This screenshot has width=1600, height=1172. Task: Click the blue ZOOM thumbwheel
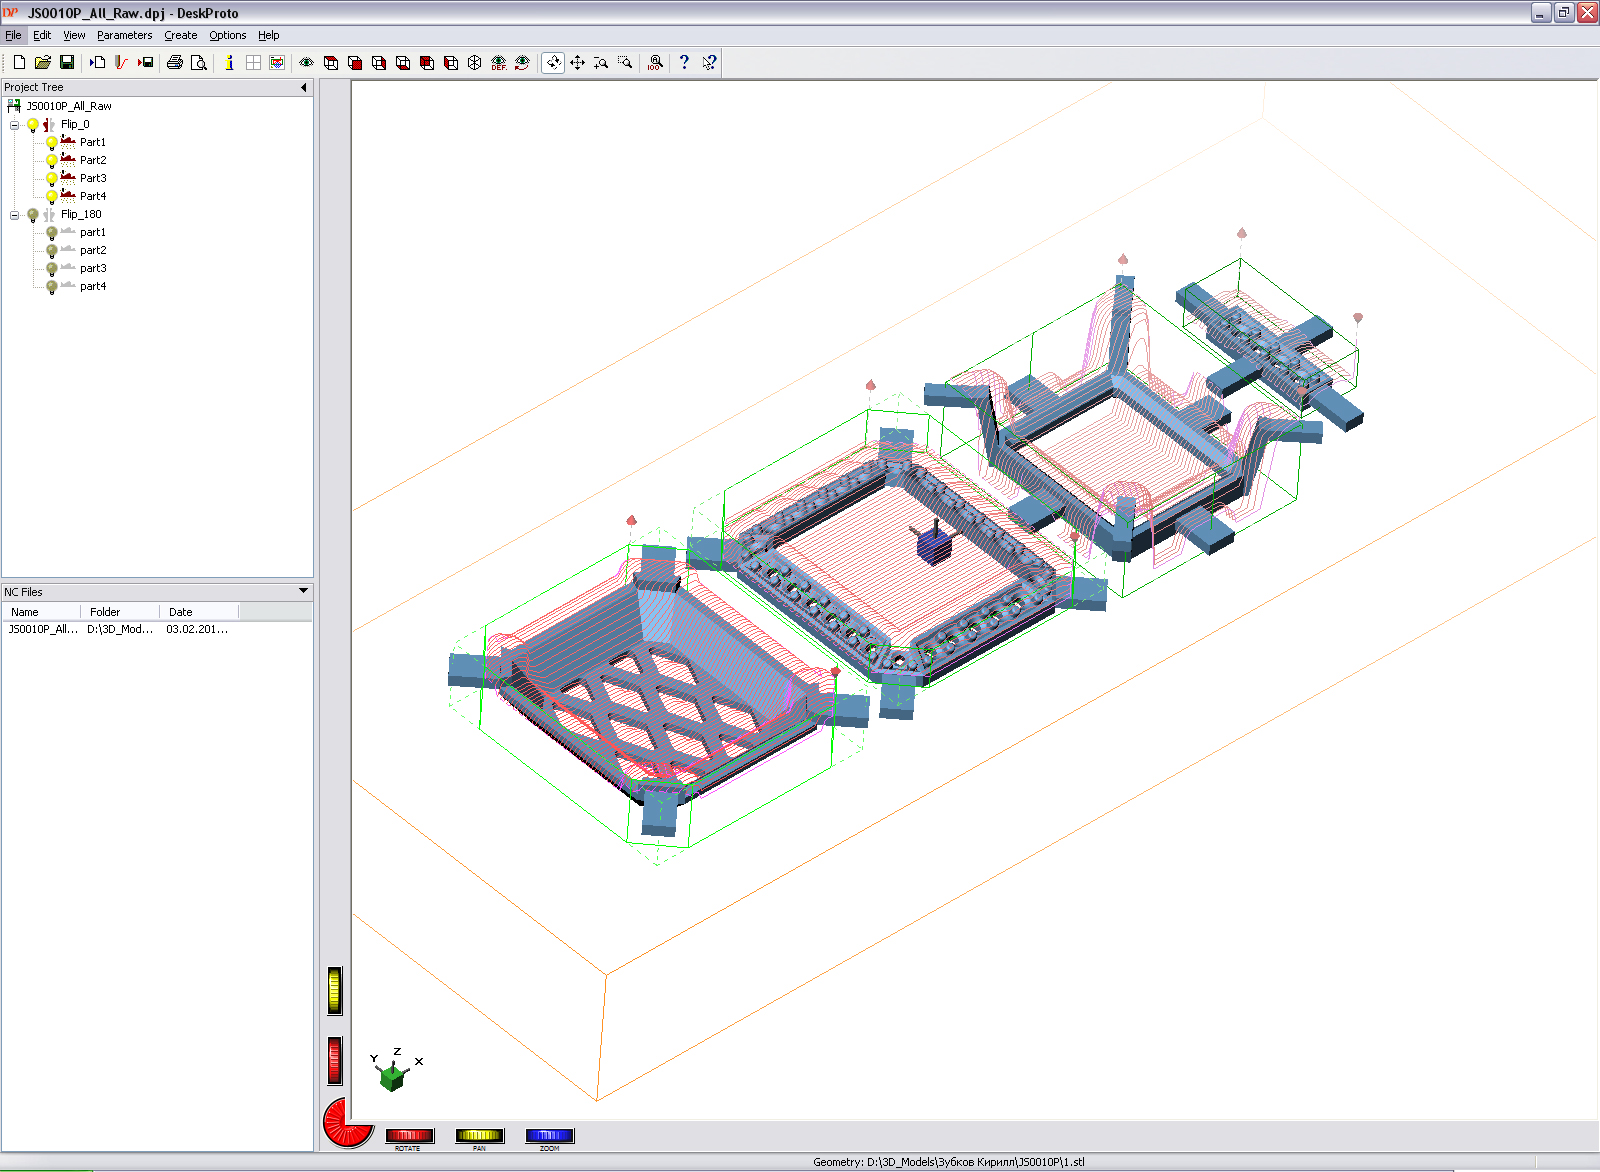click(549, 1135)
